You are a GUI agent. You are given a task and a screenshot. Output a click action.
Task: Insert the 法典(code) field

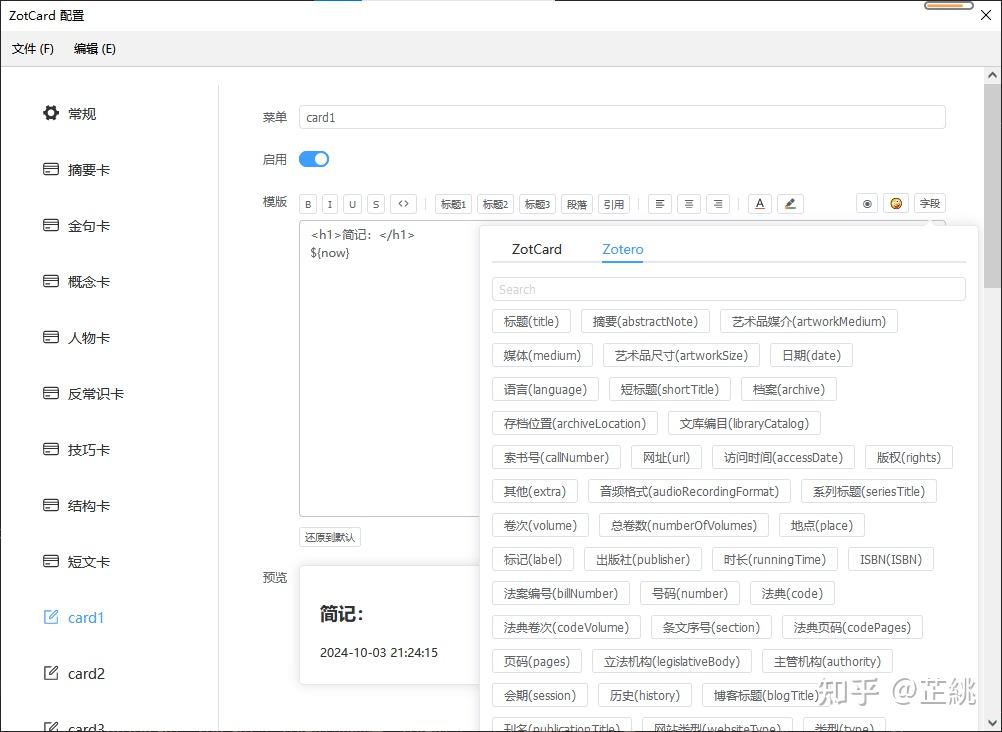(792, 593)
